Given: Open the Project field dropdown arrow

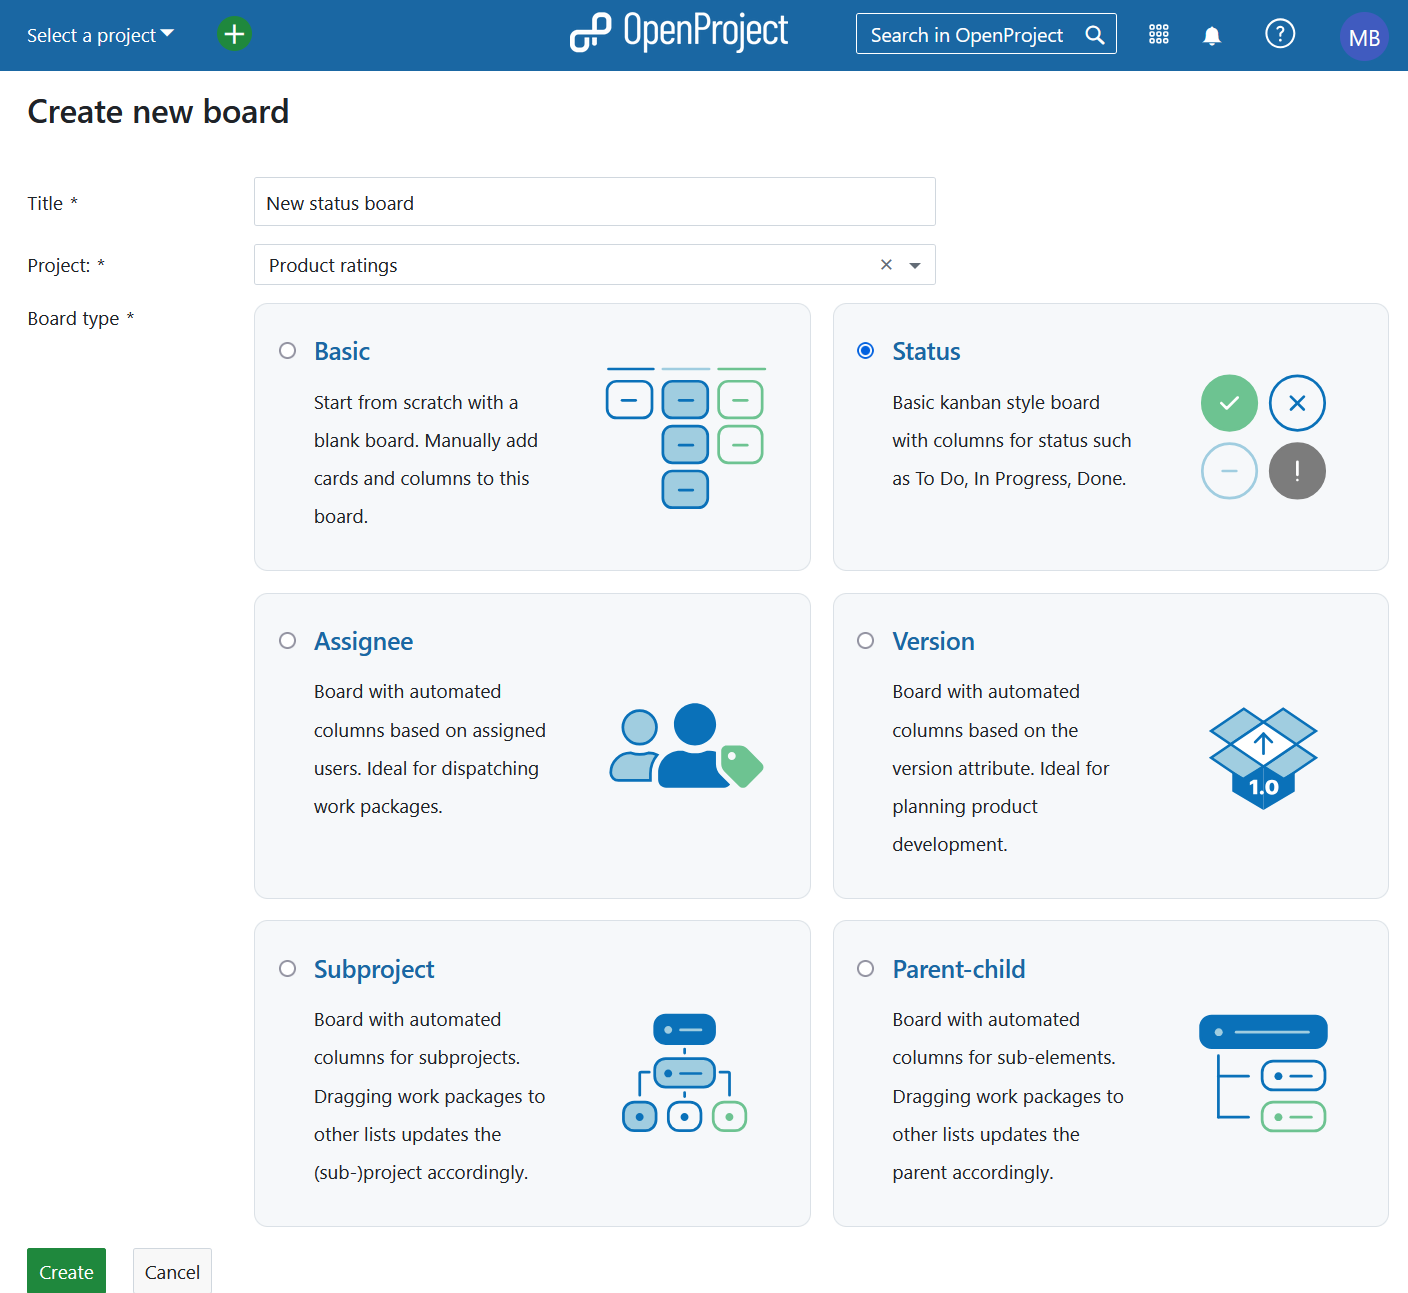Looking at the screenshot, I should pos(915,265).
